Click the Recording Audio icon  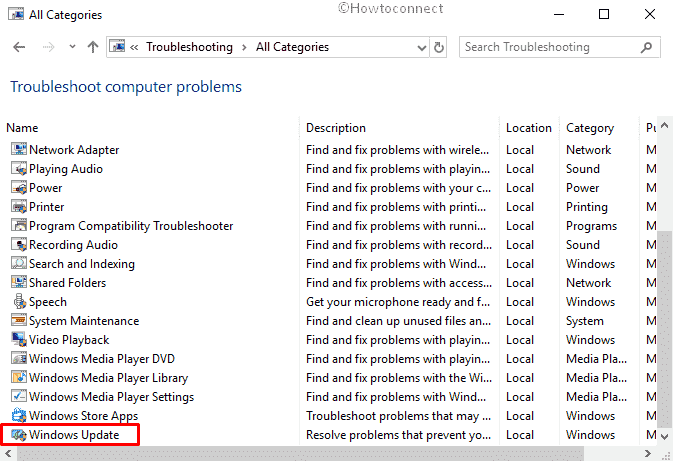[19, 245]
